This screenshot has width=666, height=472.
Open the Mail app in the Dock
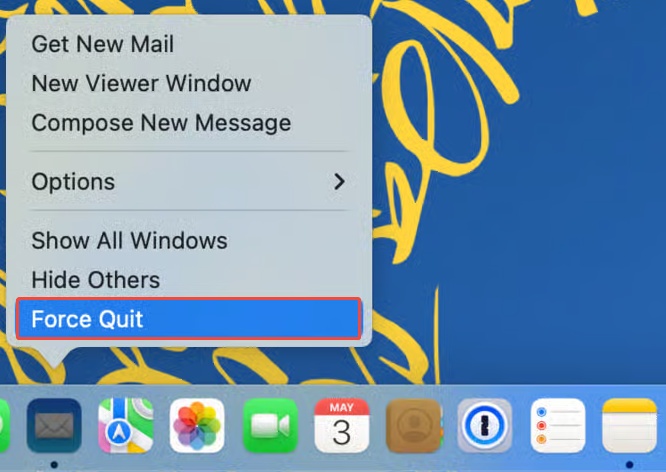[x=54, y=426]
